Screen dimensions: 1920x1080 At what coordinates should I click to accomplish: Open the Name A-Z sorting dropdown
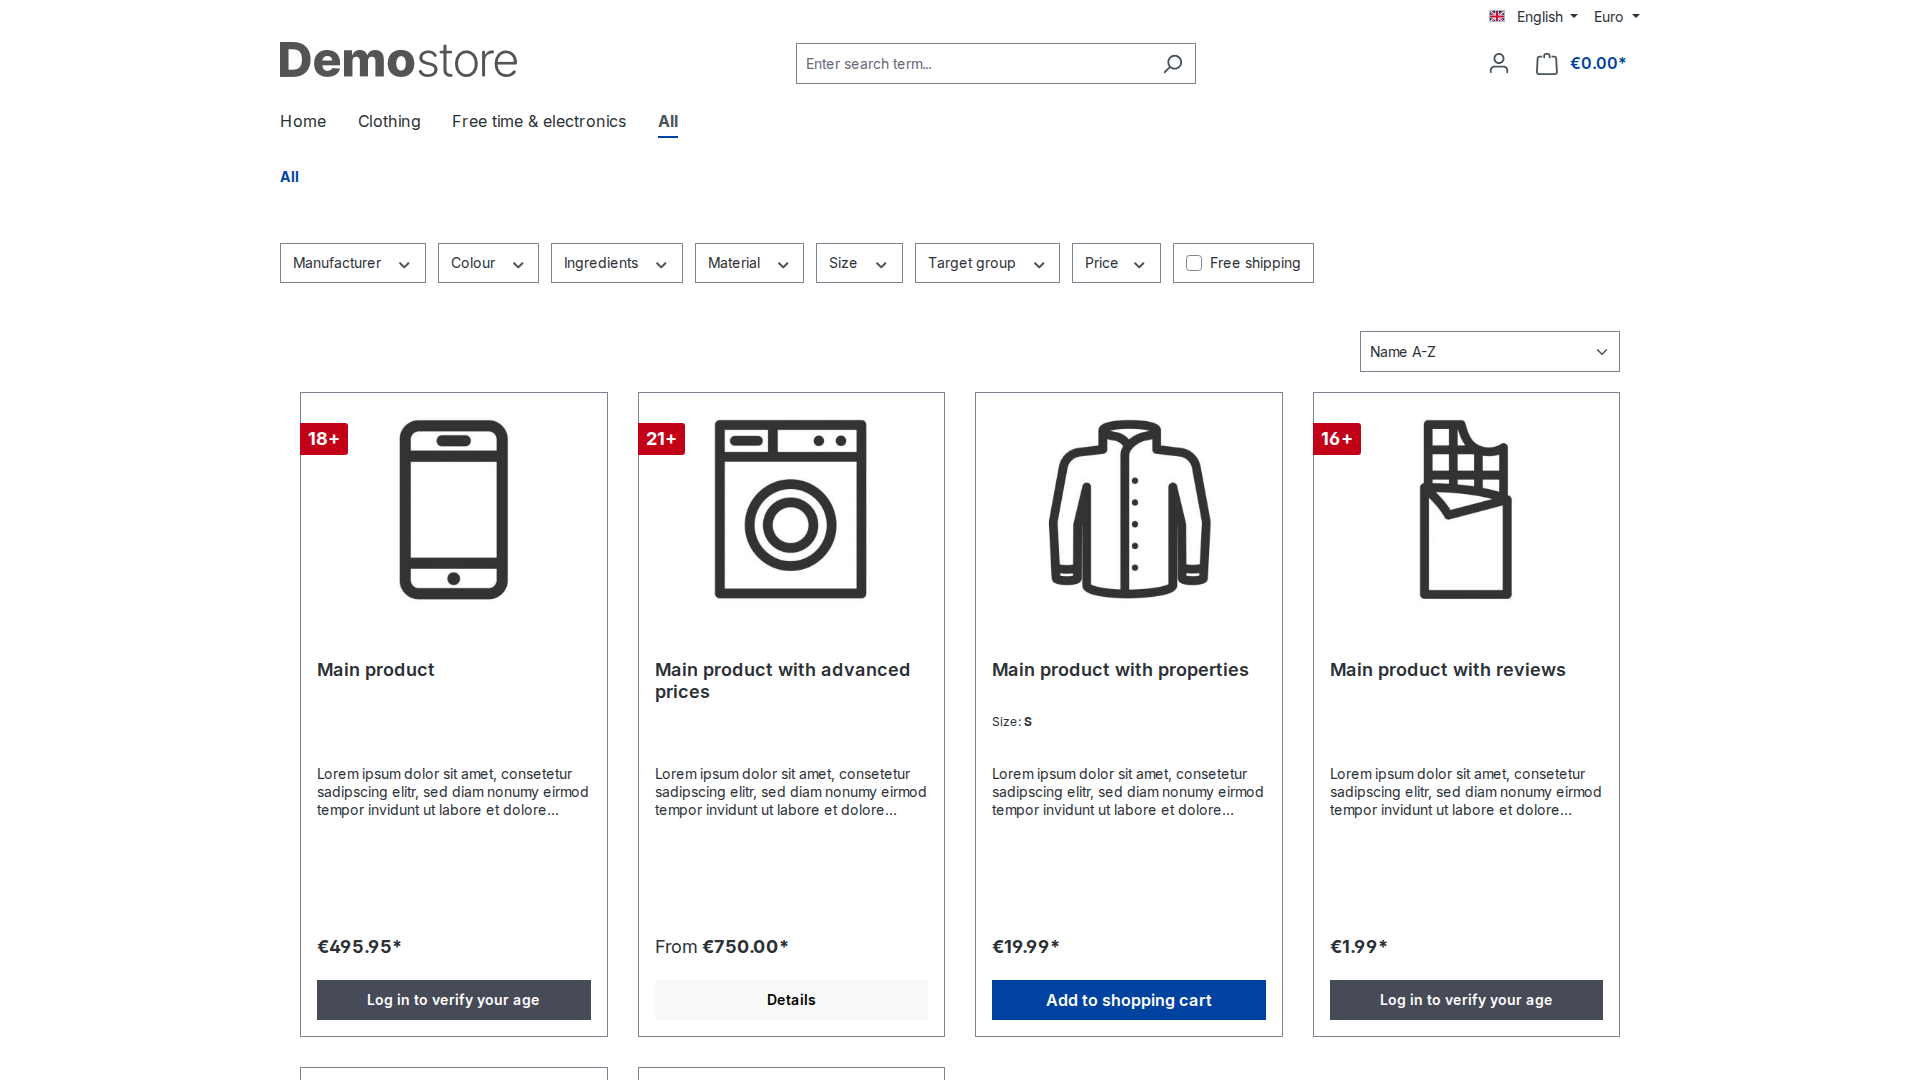pos(1490,352)
